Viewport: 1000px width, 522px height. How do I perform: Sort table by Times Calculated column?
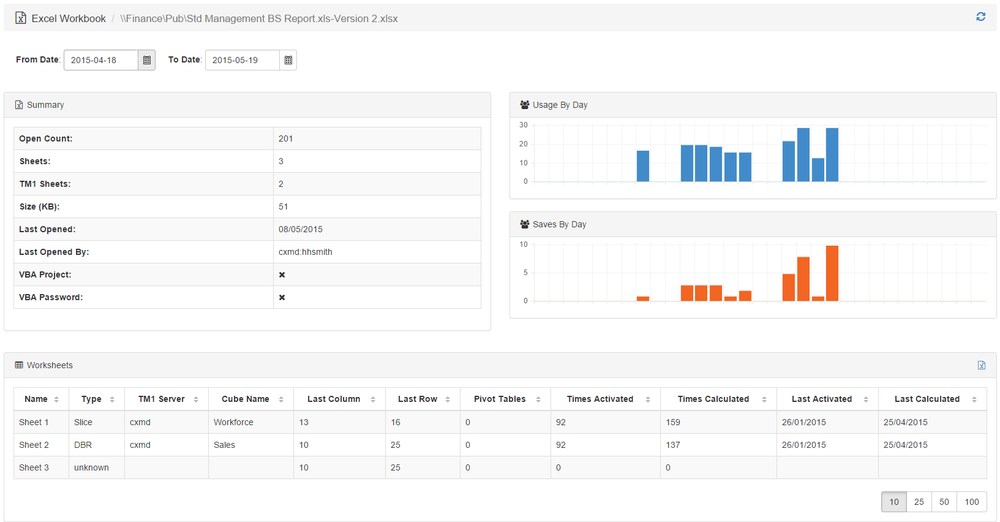[x=718, y=399]
